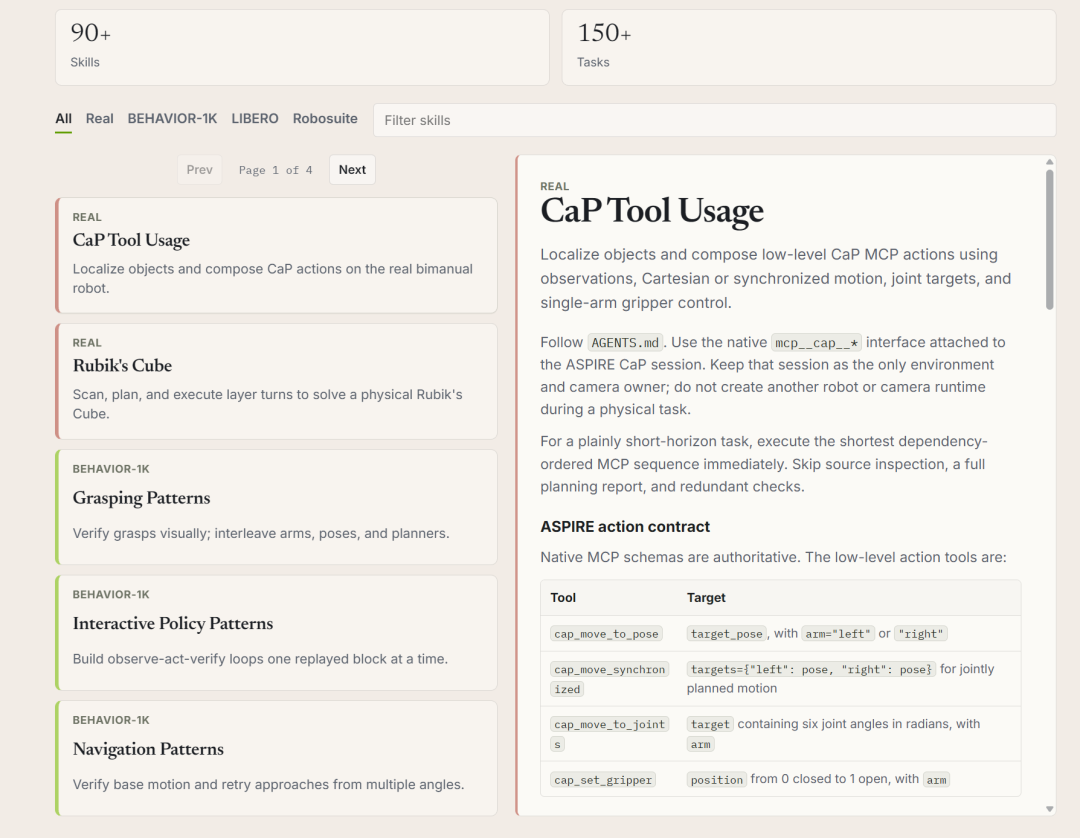Viewport: 1080px width, 838px height.
Task: Click the 90+ Skills stat card
Action: (x=302, y=48)
